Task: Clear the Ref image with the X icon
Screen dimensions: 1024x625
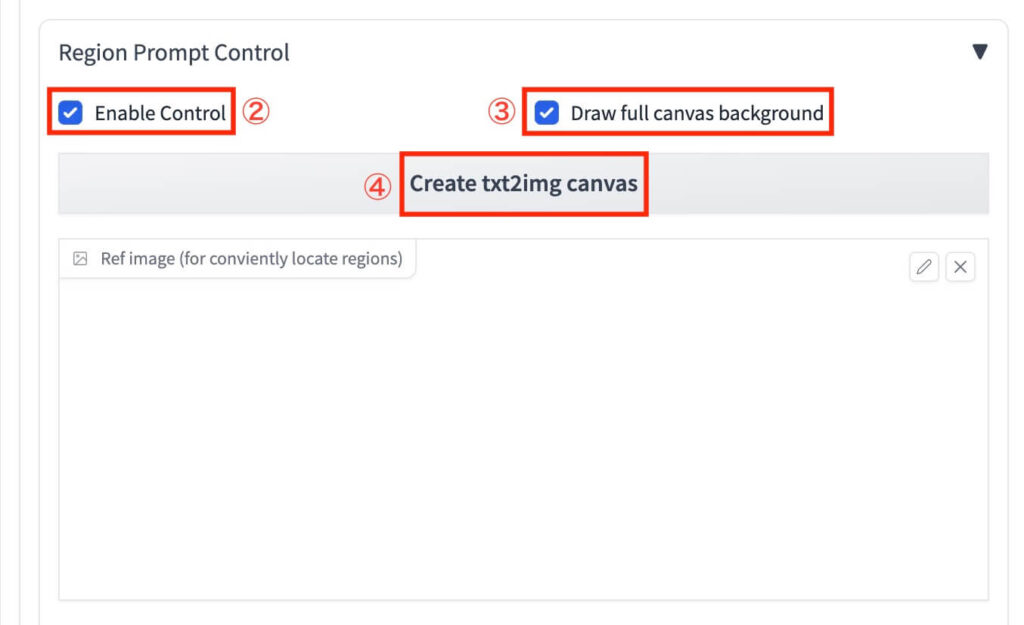Action: 960,267
